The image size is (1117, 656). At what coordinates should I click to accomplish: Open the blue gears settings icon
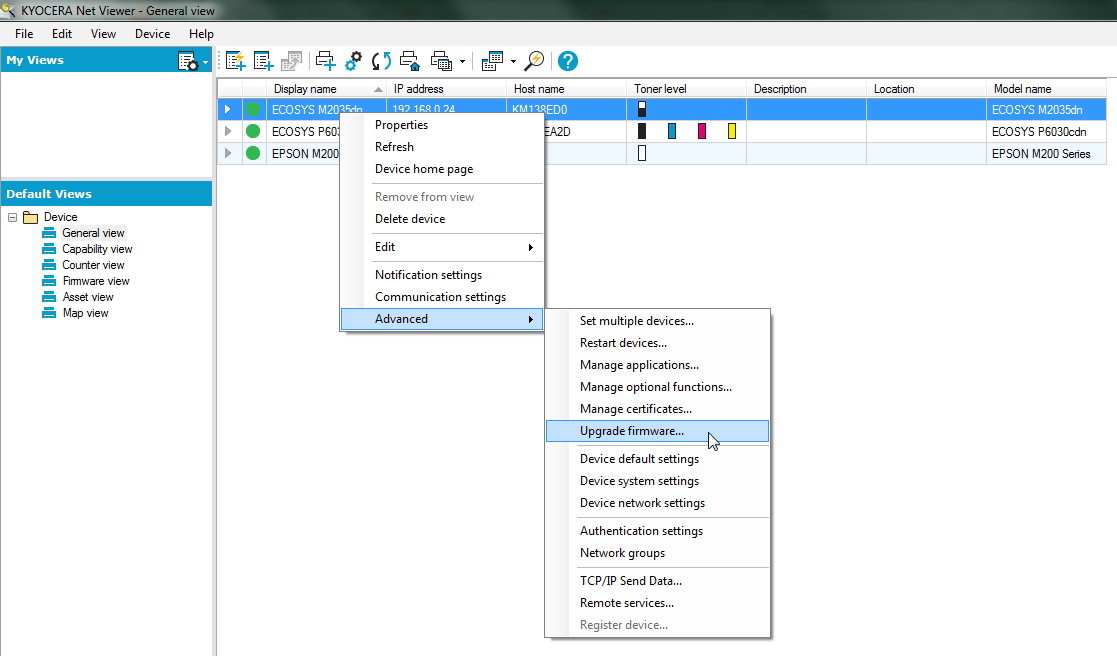[x=353, y=61]
